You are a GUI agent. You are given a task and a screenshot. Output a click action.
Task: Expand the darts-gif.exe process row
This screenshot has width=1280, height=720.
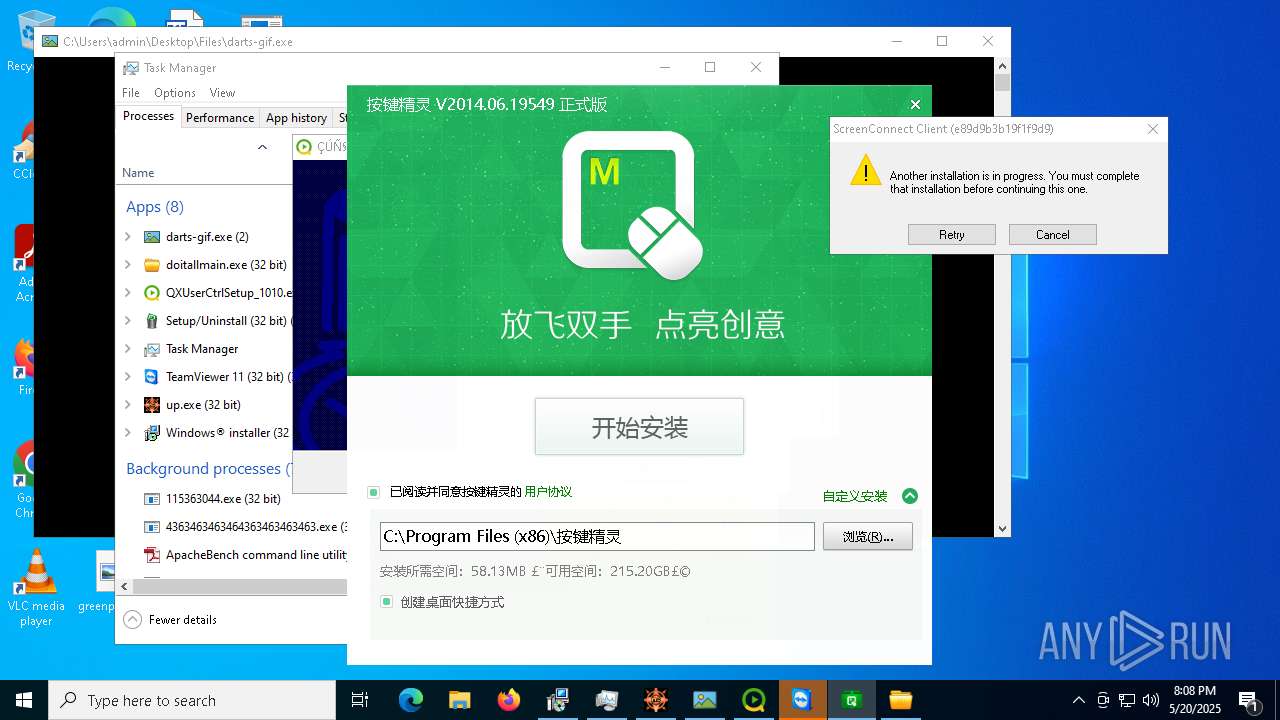(x=128, y=237)
